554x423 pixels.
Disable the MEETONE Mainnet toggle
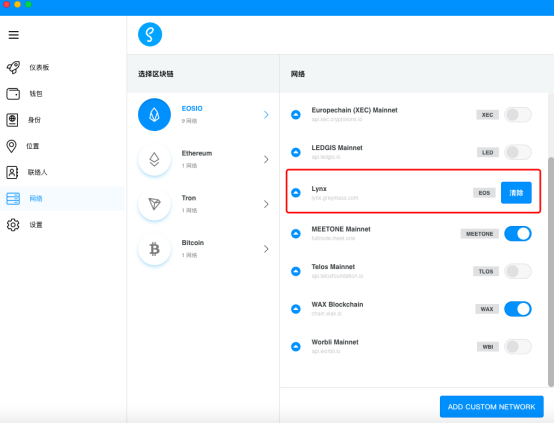tap(518, 234)
